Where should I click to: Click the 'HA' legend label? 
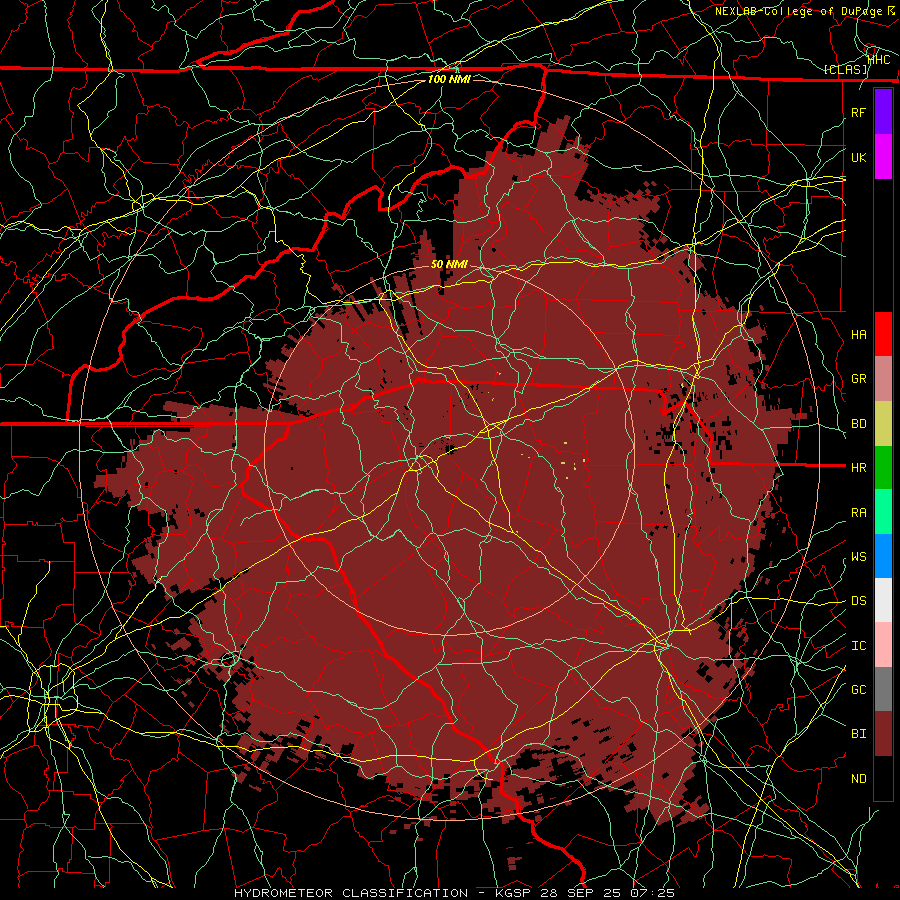click(858, 334)
